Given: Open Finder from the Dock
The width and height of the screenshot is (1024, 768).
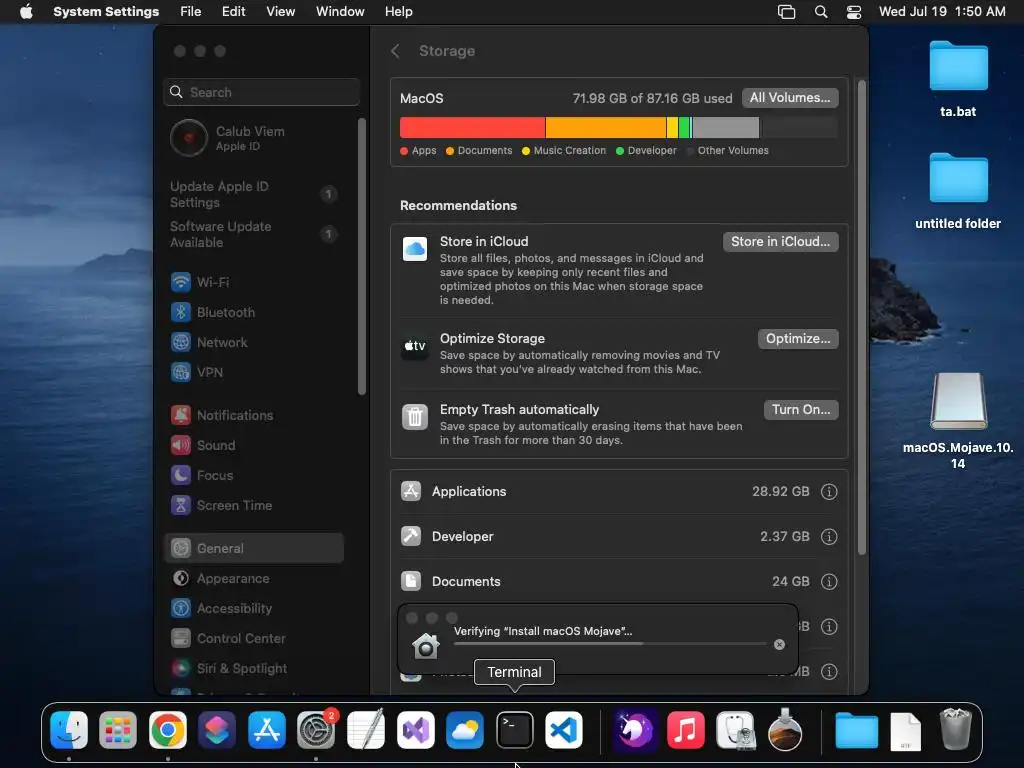Looking at the screenshot, I should pos(69,730).
